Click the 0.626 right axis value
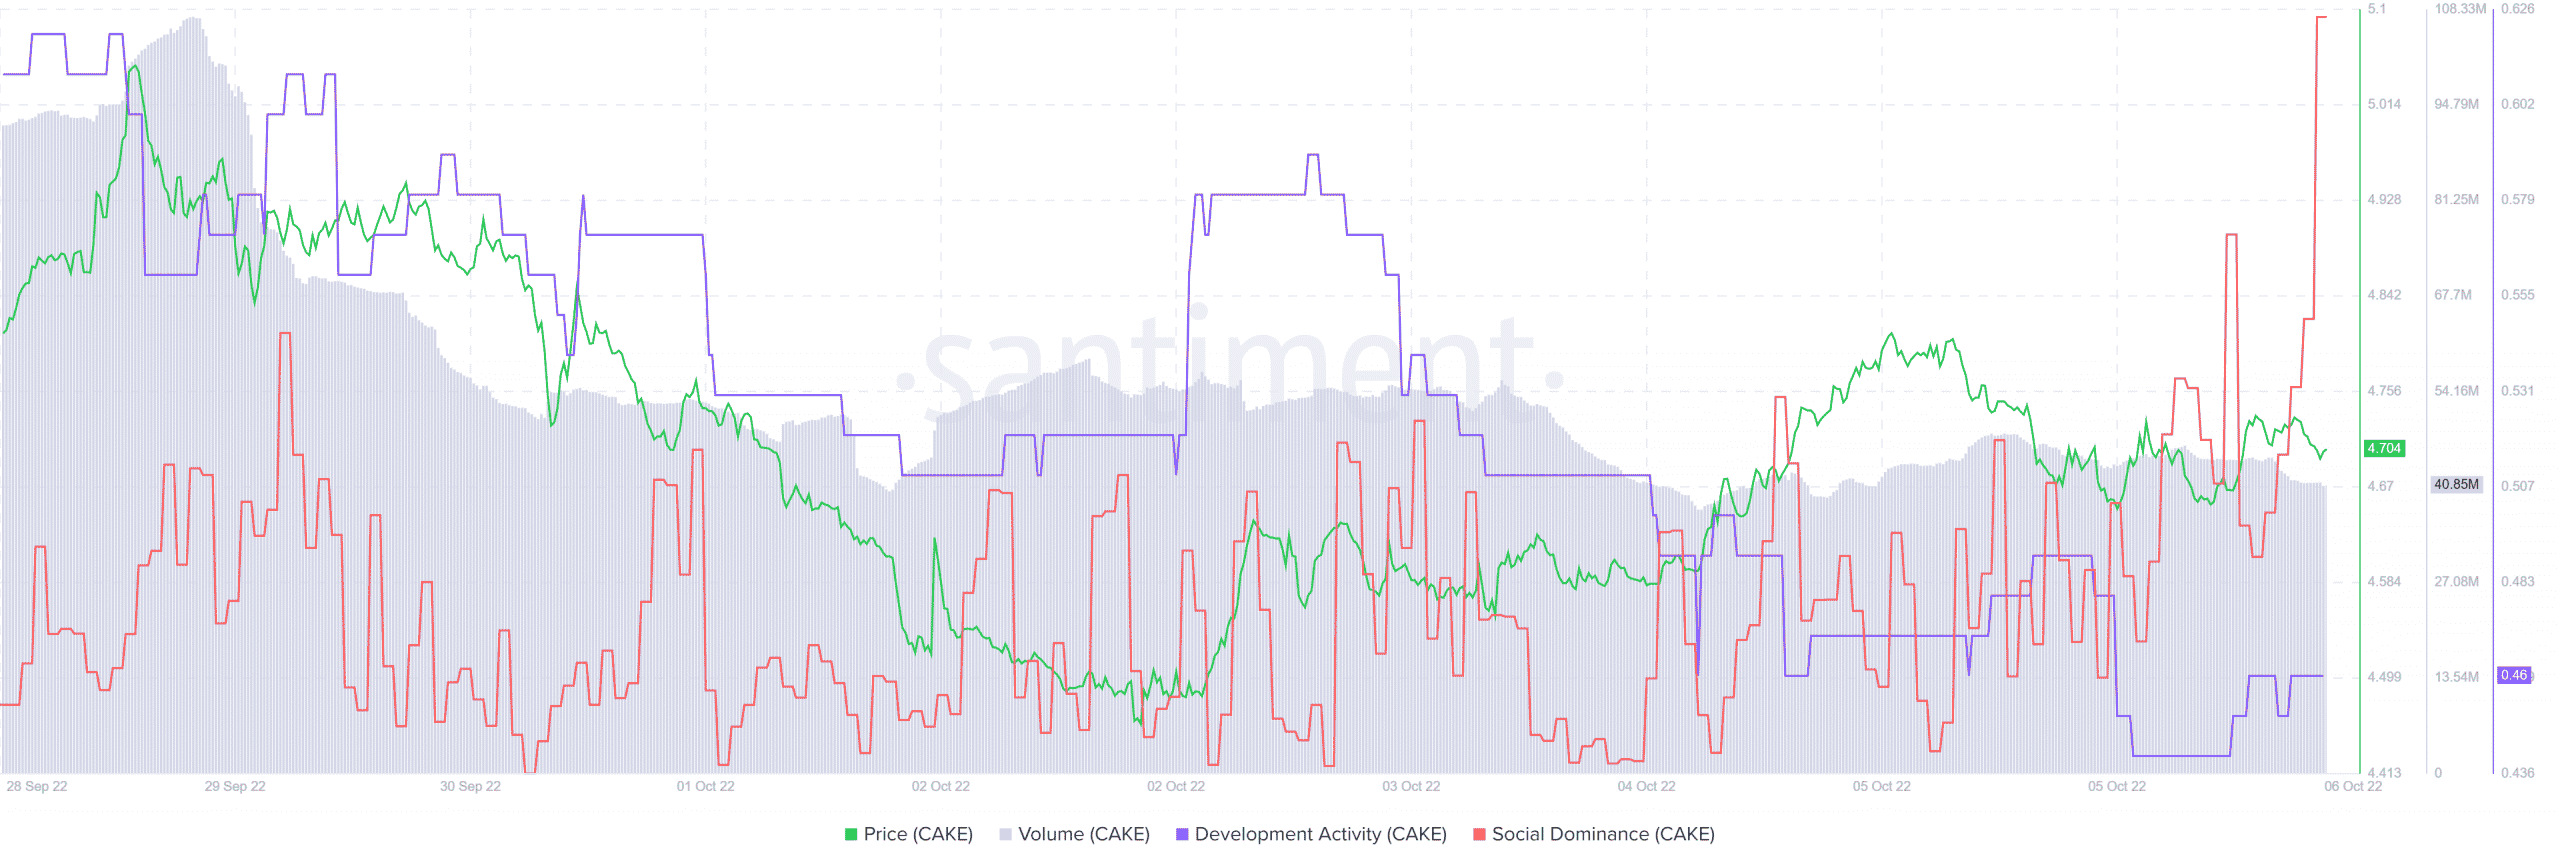The height and width of the screenshot is (867, 2560). tap(2518, 9)
